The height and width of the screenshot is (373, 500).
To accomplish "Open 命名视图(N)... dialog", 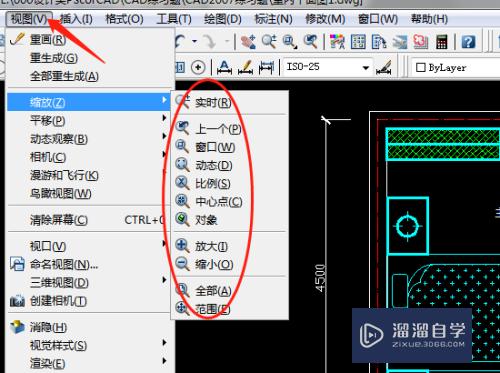I will [x=89, y=265].
